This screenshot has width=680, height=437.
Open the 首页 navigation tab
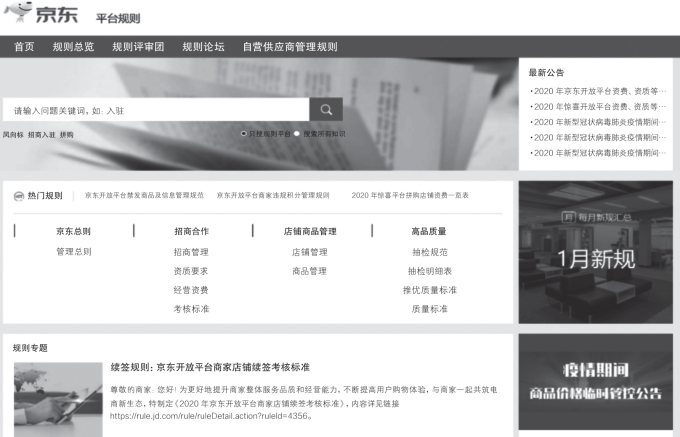pyautogui.click(x=24, y=47)
